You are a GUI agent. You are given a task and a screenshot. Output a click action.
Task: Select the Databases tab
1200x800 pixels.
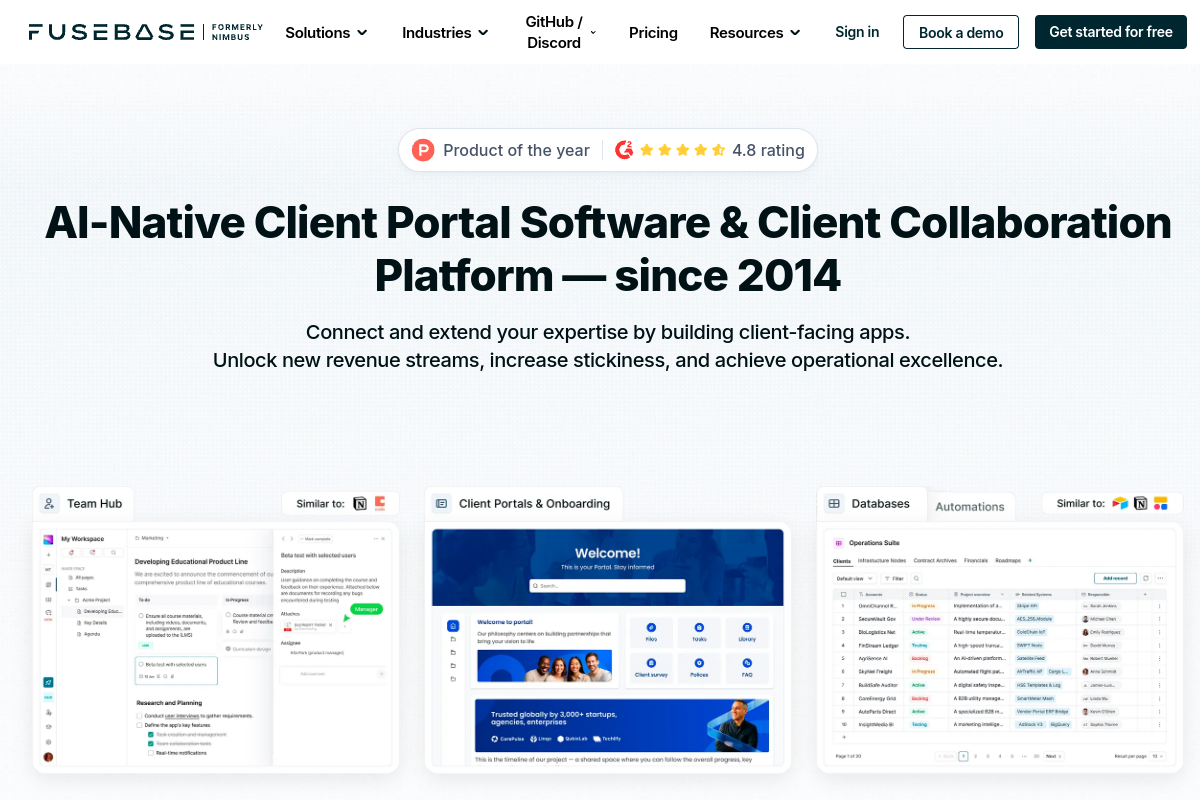tap(871, 504)
